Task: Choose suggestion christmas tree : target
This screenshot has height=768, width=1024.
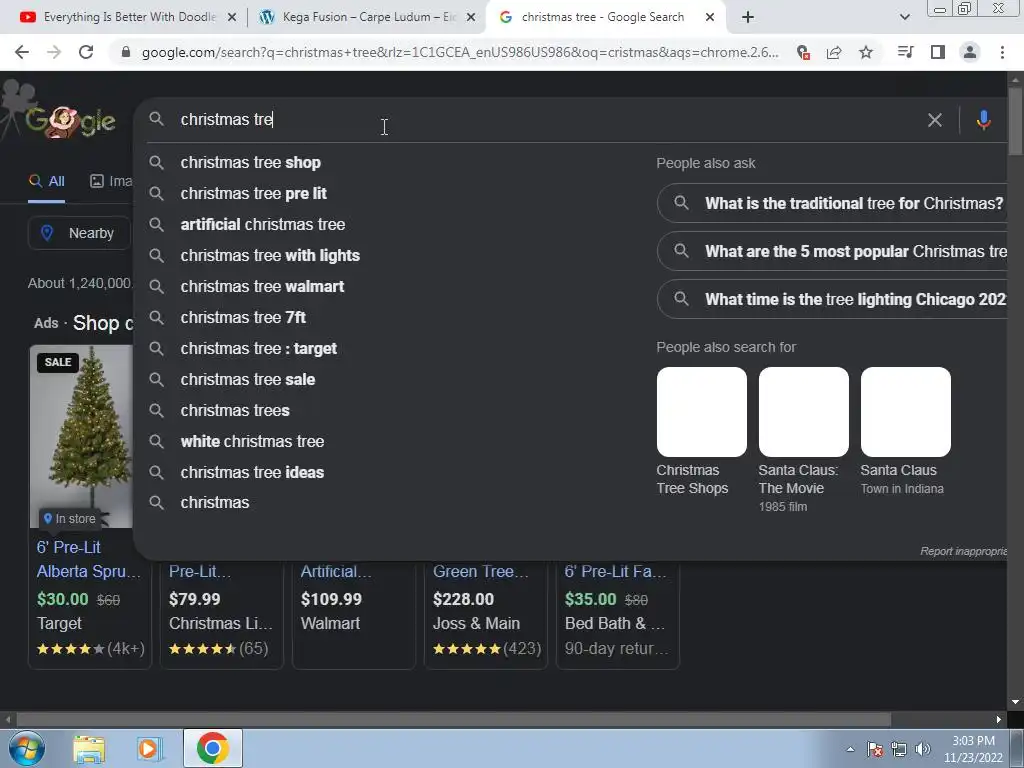Action: click(x=259, y=349)
